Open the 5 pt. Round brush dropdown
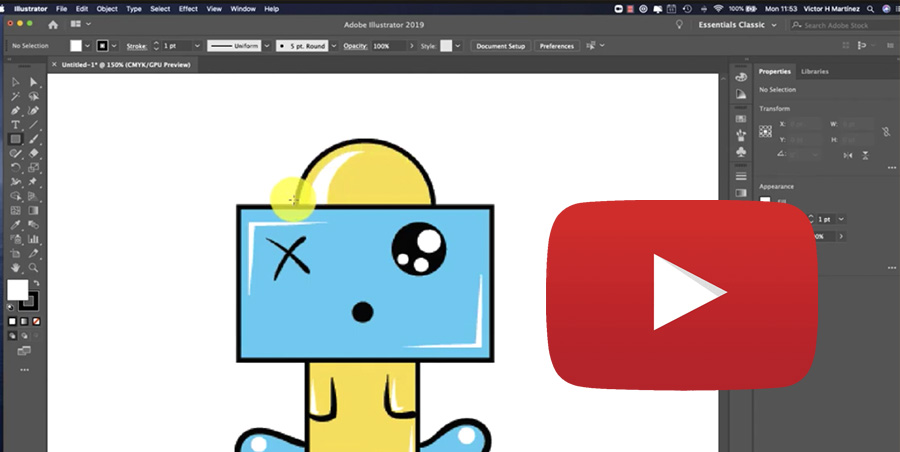 334,46
